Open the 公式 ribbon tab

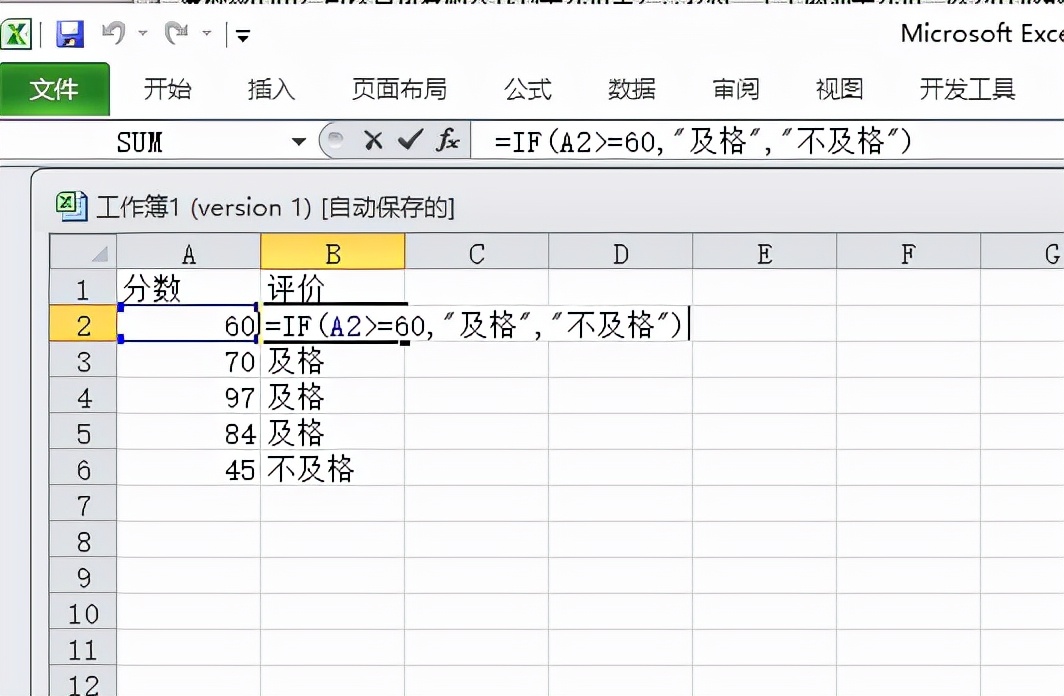click(528, 89)
